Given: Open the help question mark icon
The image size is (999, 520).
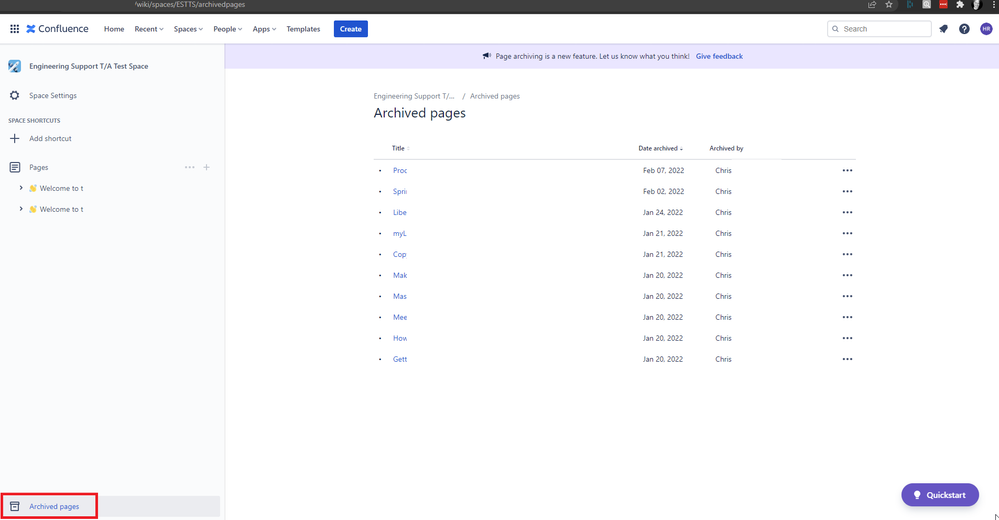Looking at the screenshot, I should 965,29.
